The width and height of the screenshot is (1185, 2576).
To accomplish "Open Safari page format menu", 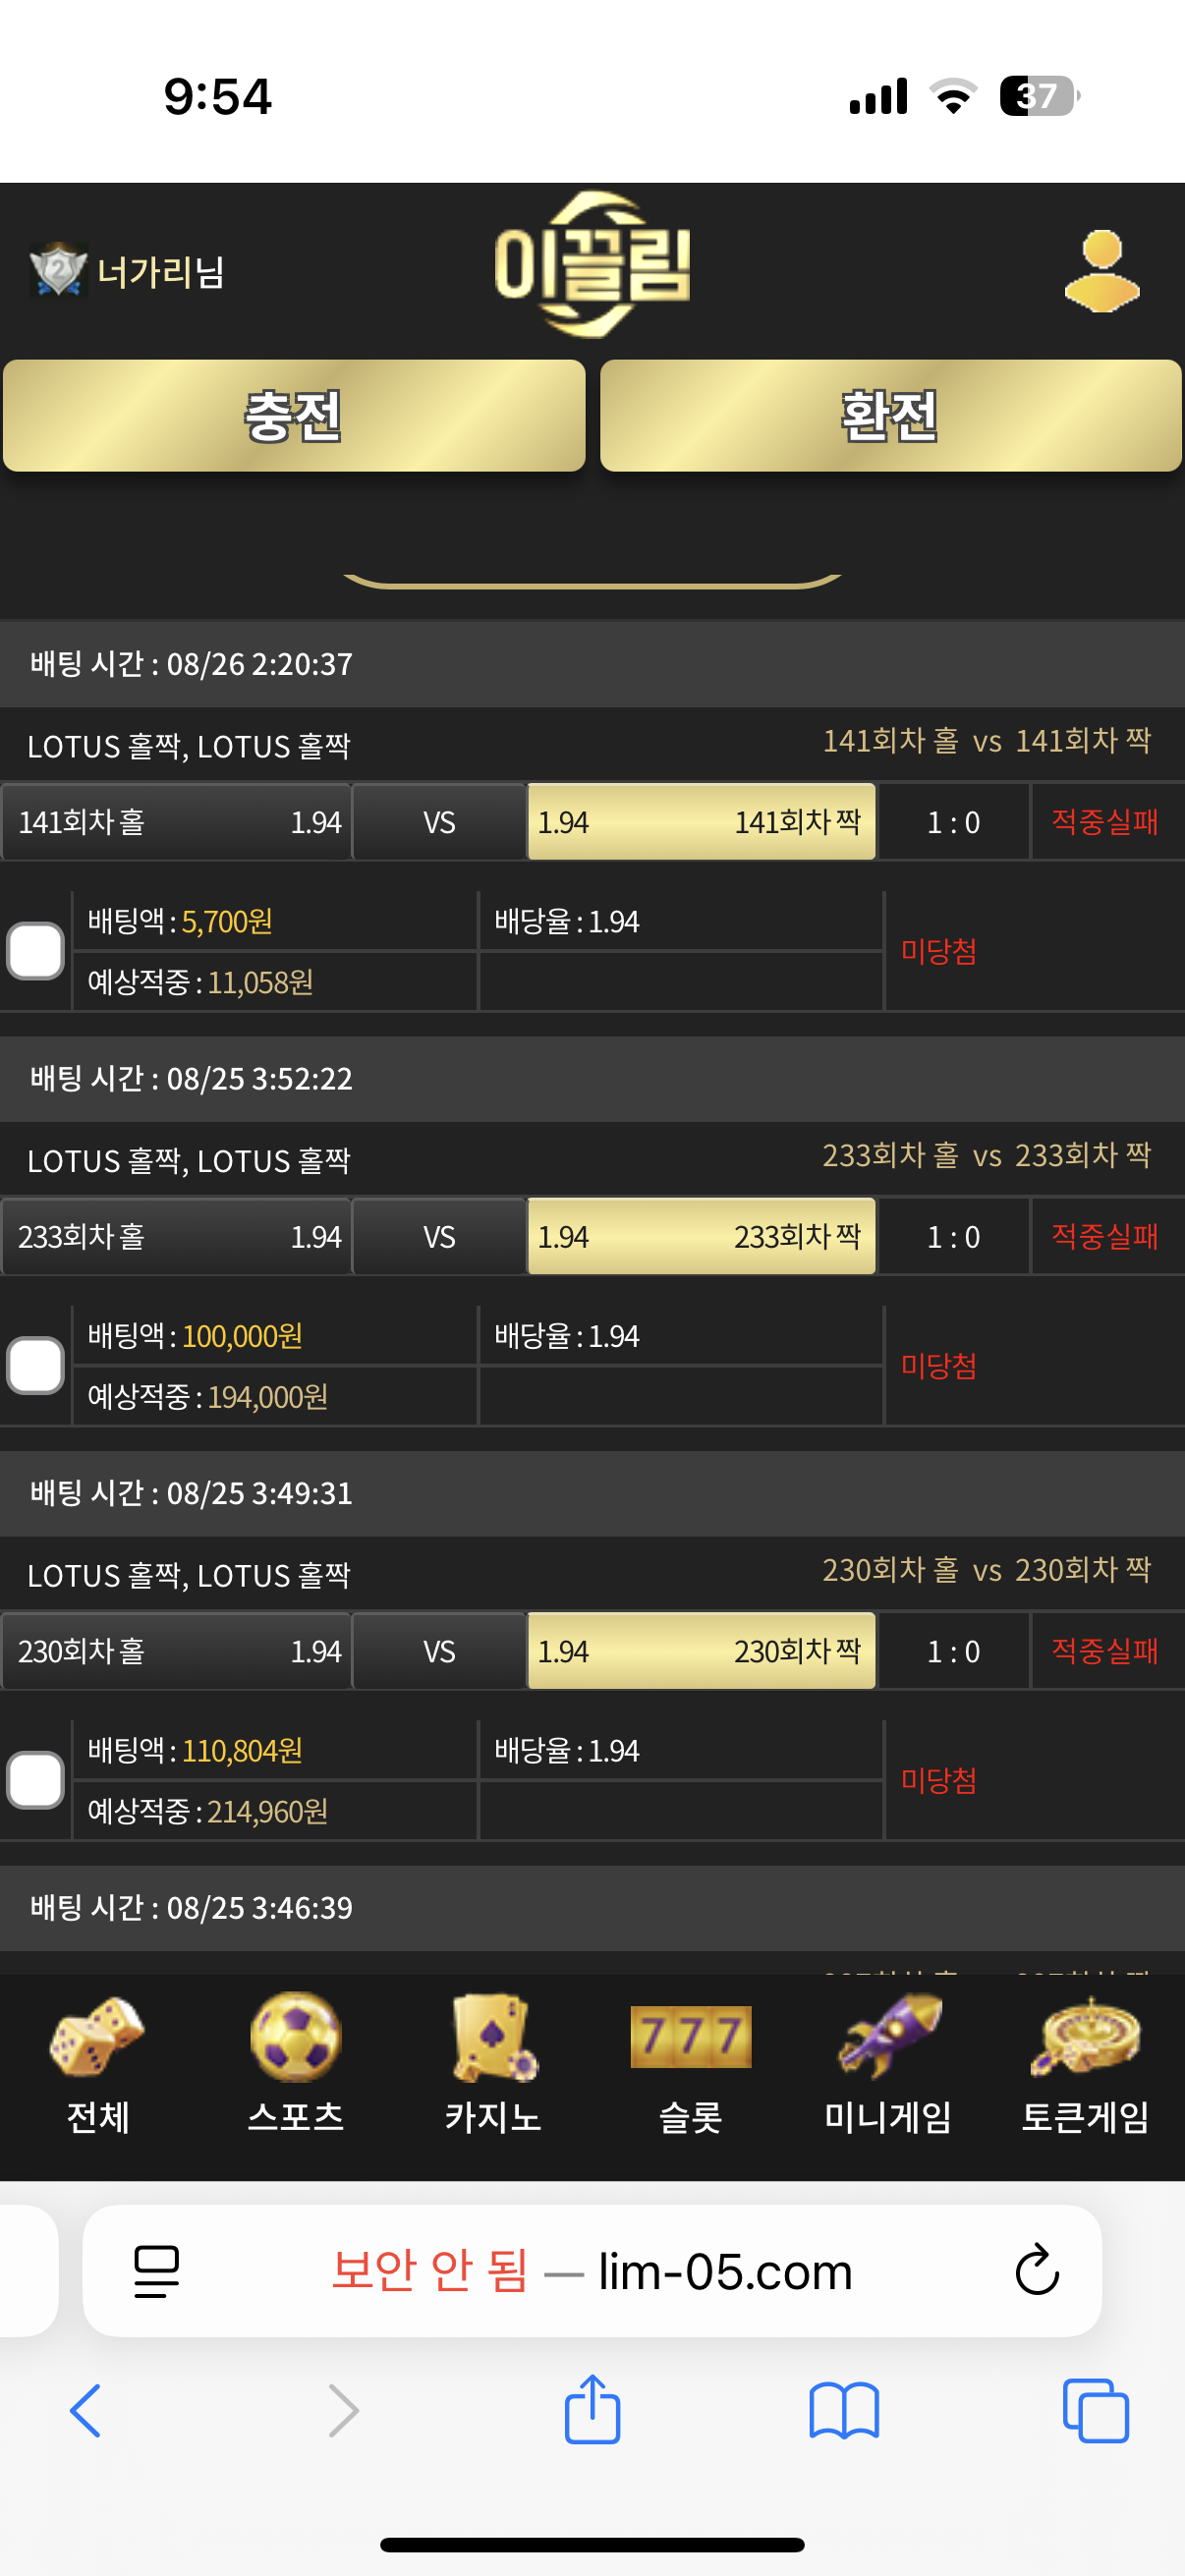I will point(157,2271).
